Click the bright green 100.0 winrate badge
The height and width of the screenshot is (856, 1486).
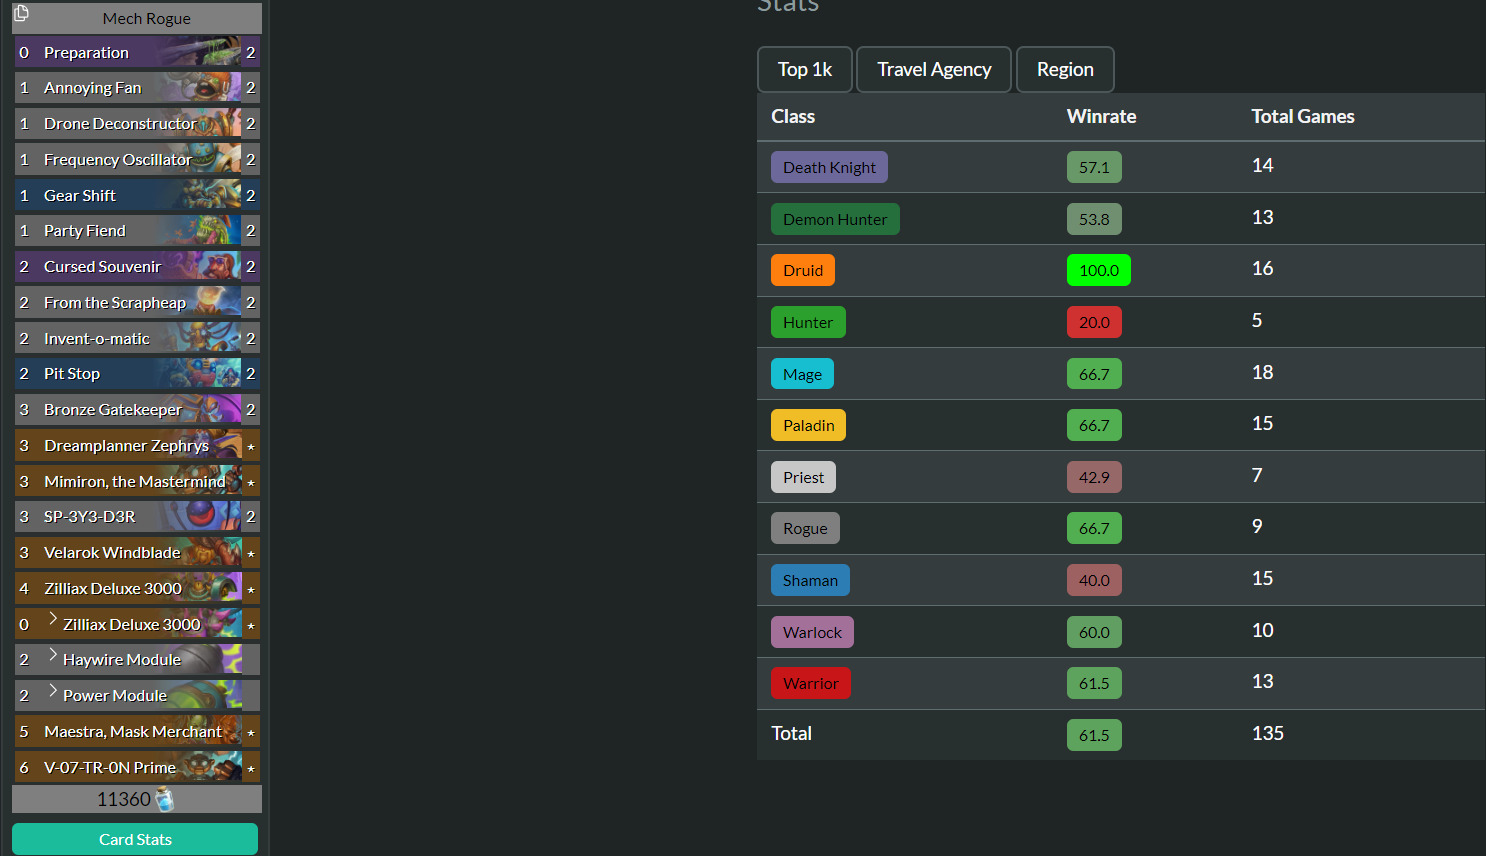(1098, 270)
